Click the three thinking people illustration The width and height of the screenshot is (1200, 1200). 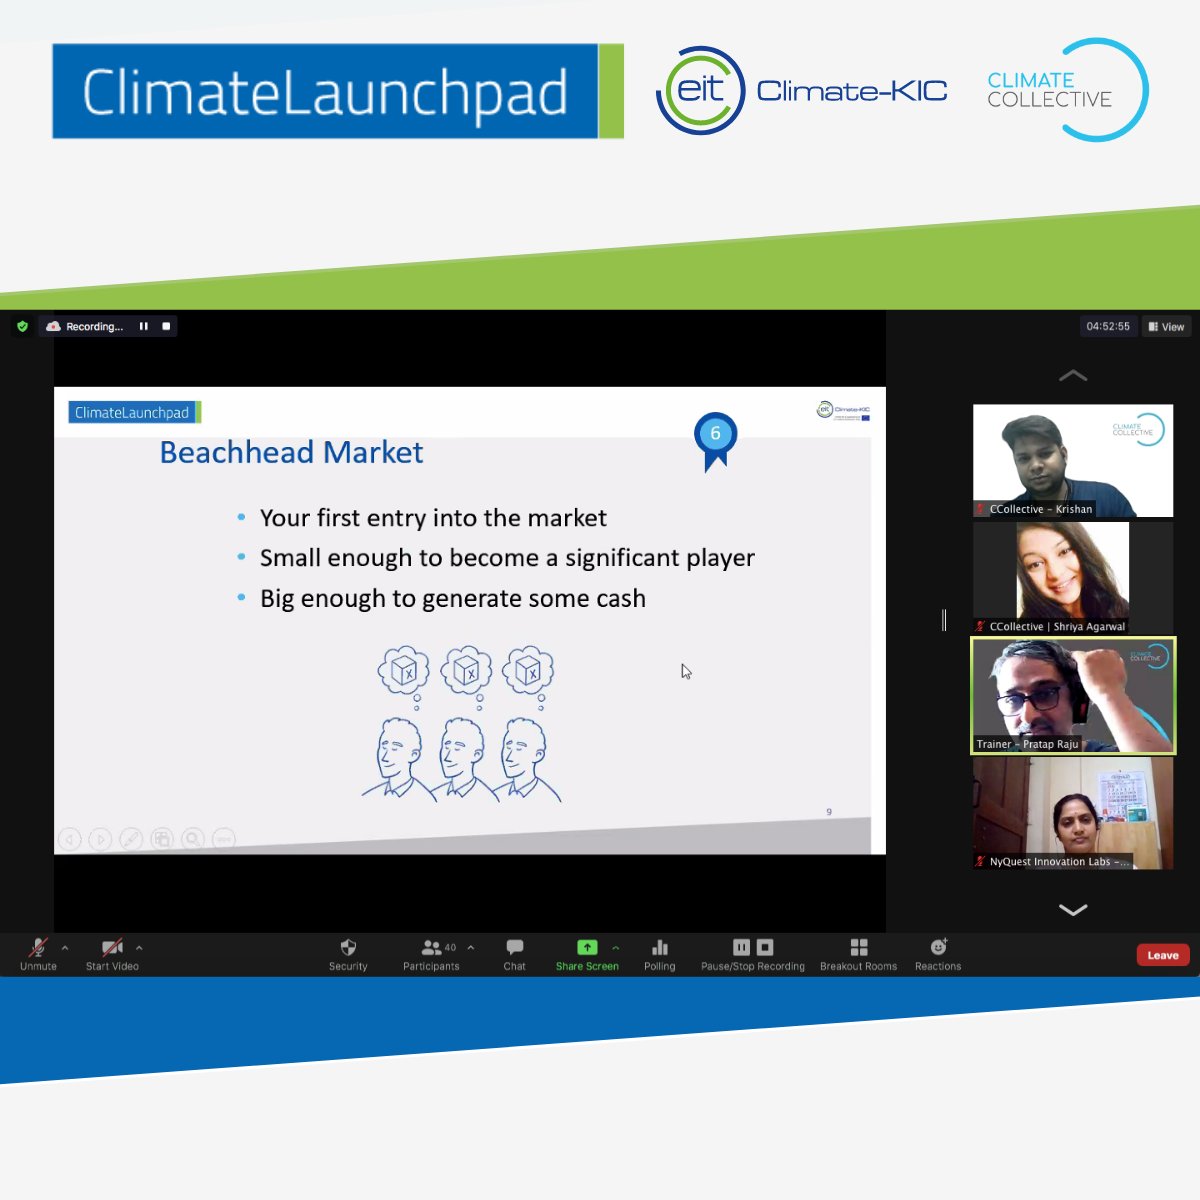click(x=462, y=724)
